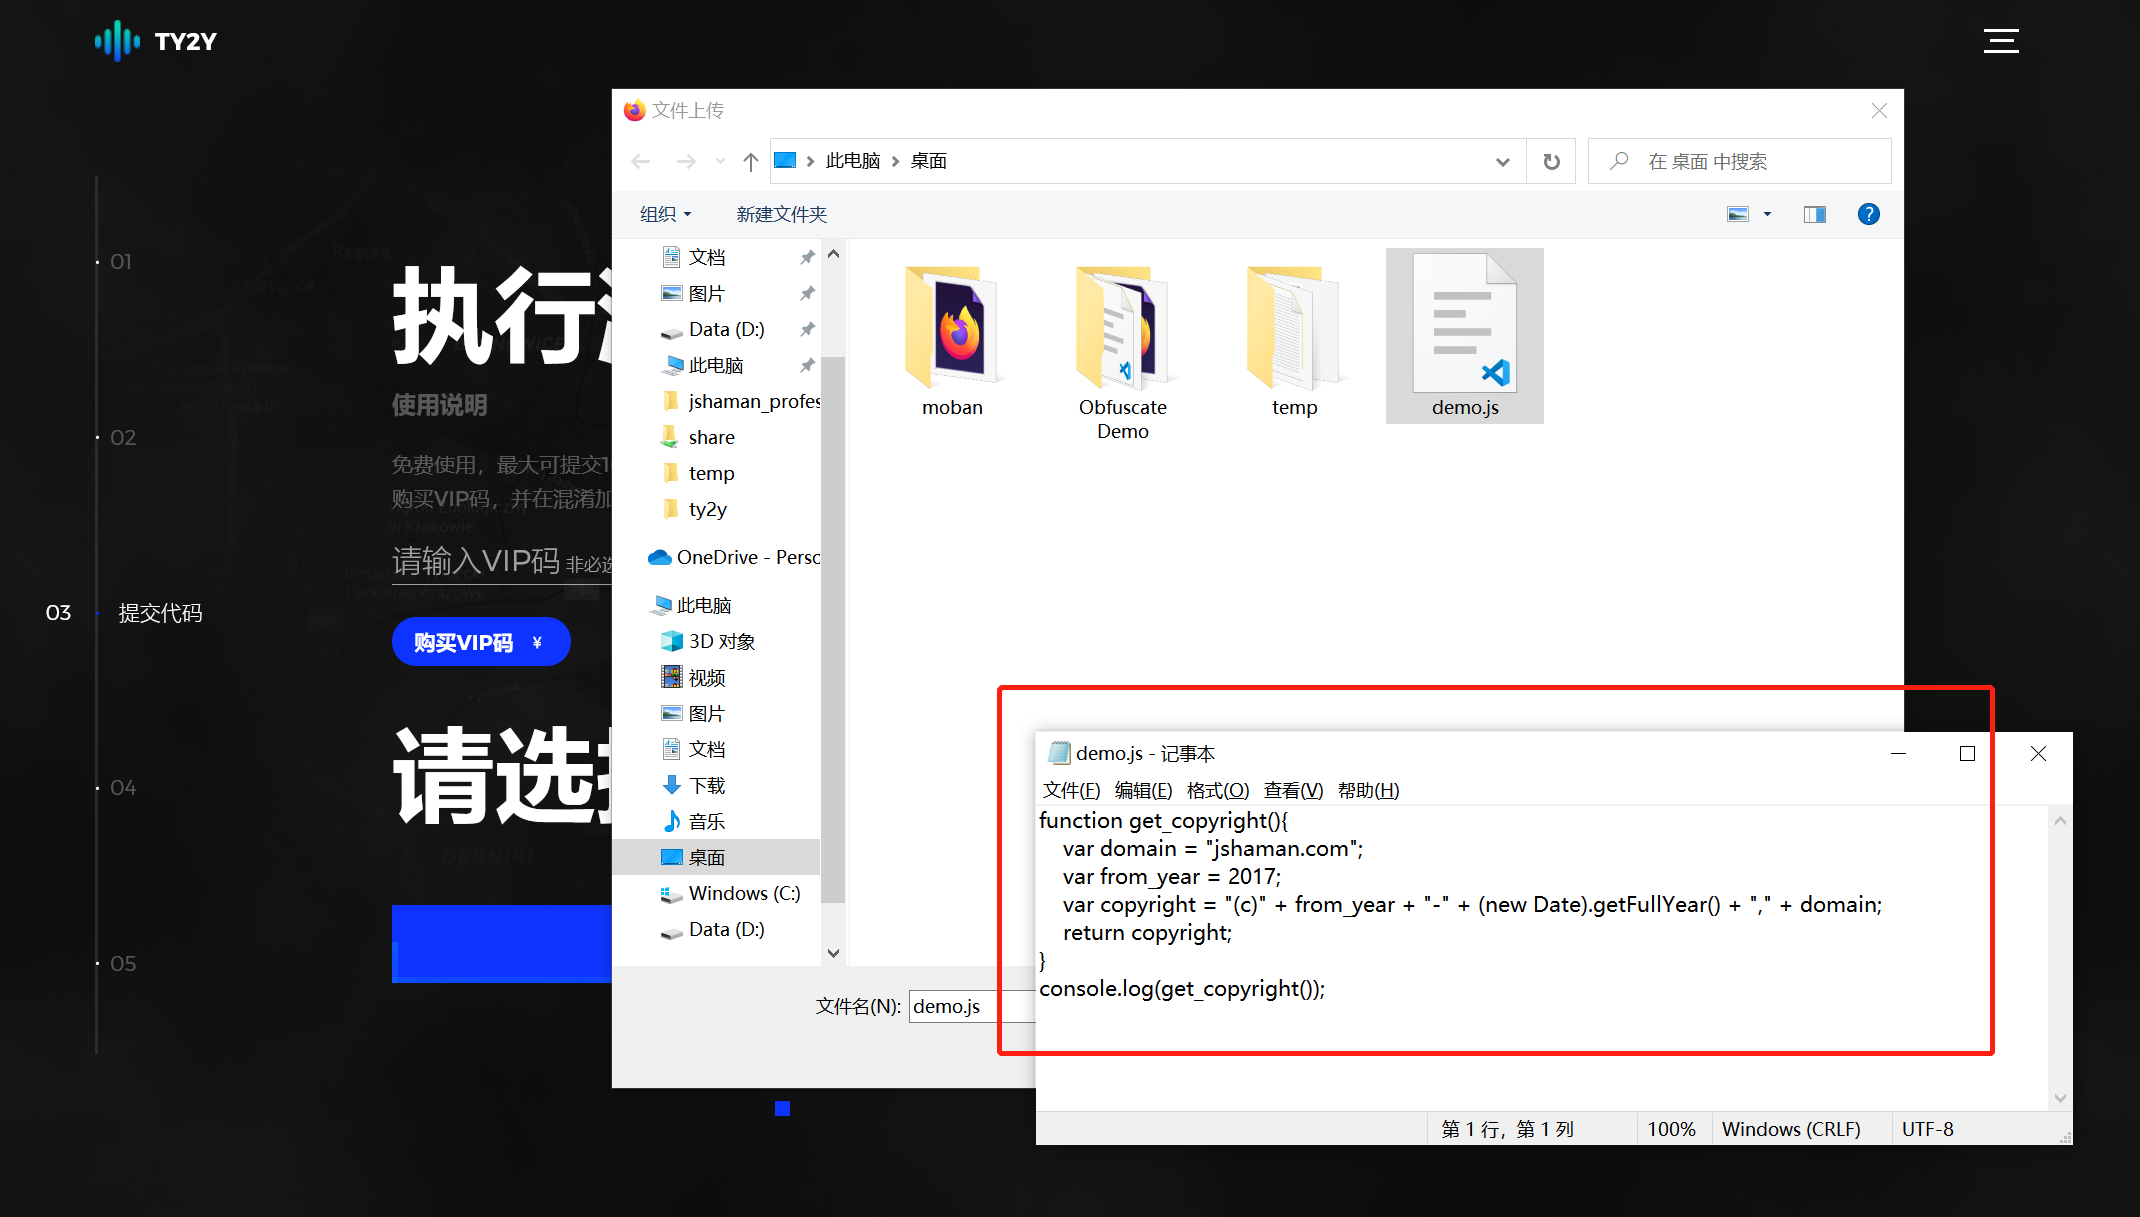This screenshot has height=1217, width=2140.
Task: Click the refresh button in file dialog
Action: pyautogui.click(x=1551, y=162)
